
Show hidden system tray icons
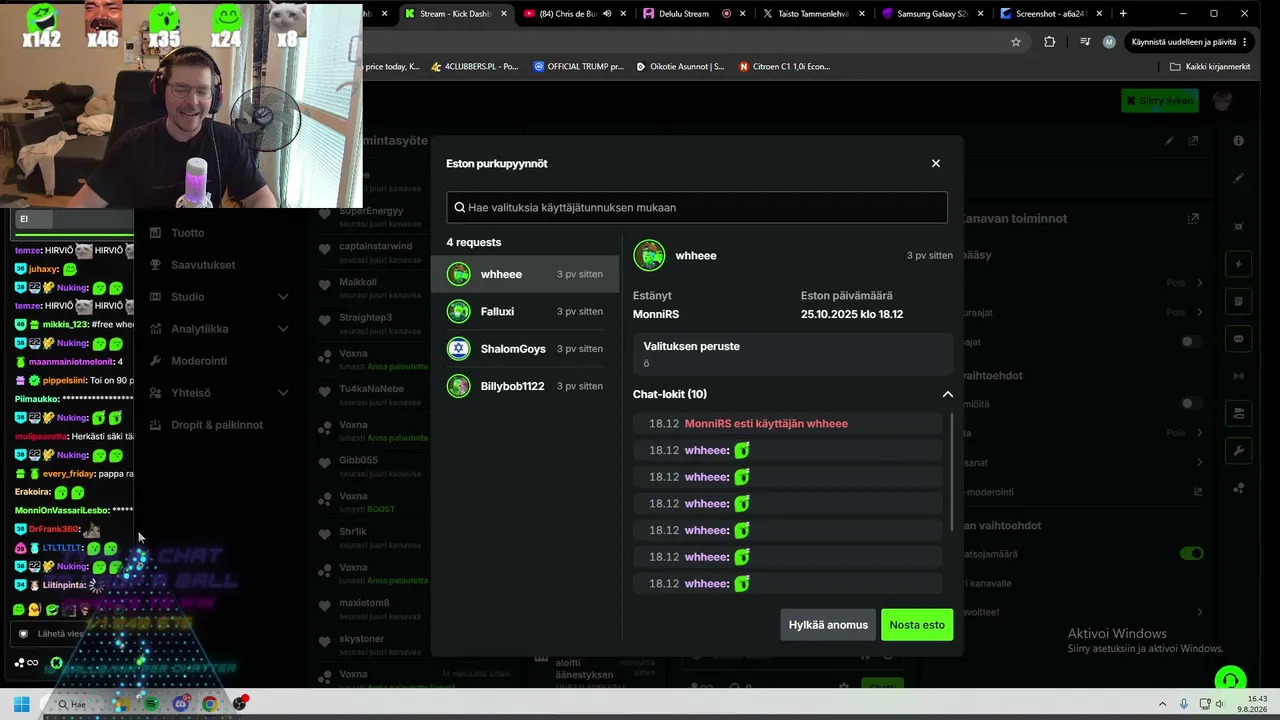1162,704
